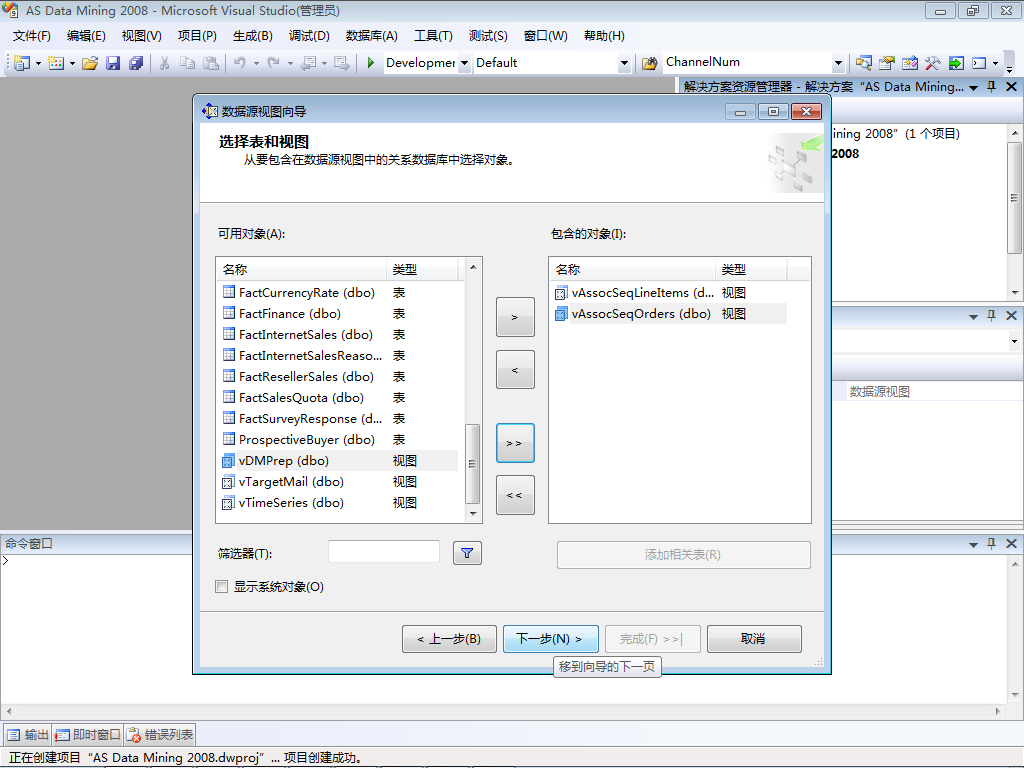
Task: Select FactInternetSales (dbo) table row
Action: (x=340, y=334)
